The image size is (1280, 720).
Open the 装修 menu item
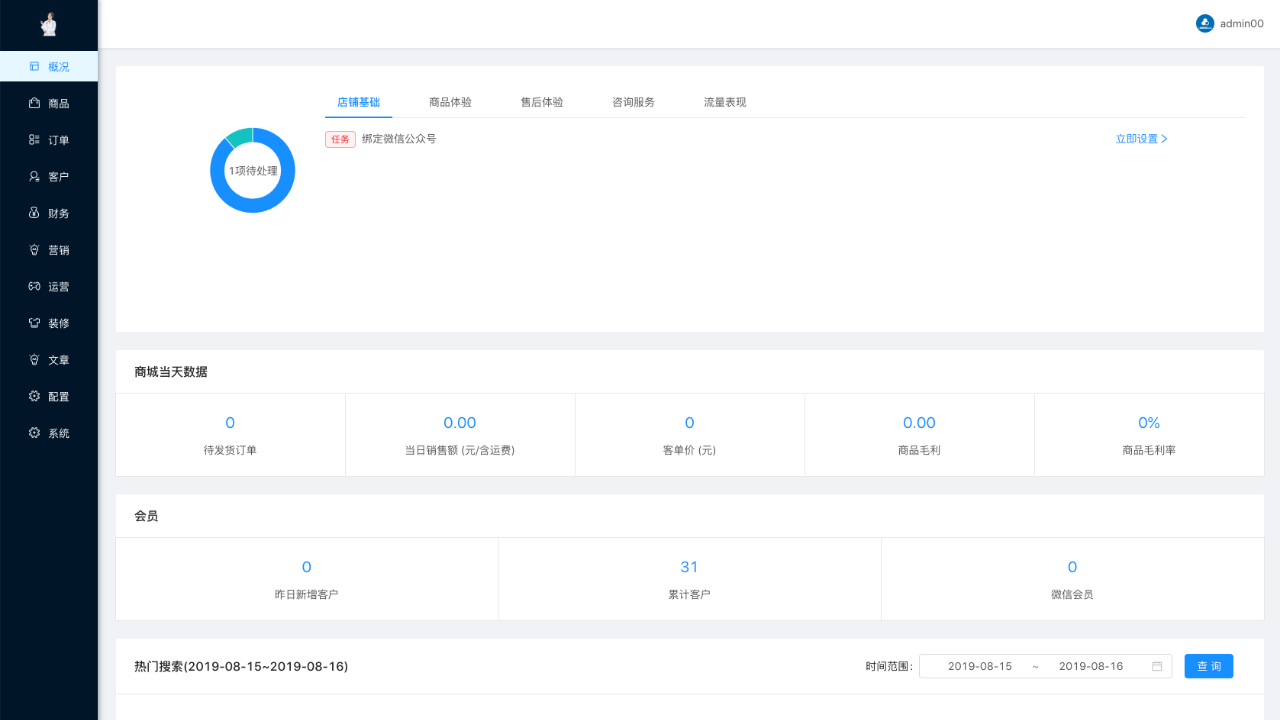tap(49, 323)
